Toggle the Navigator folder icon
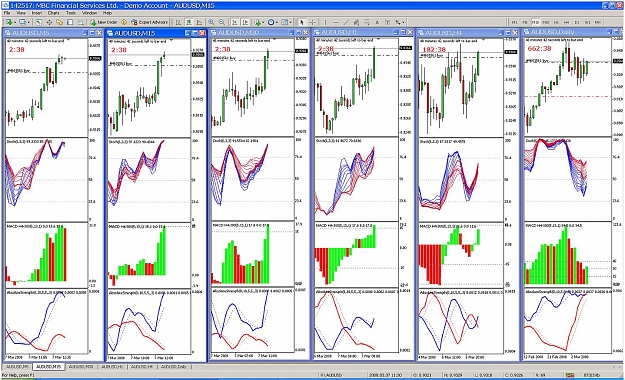The image size is (625, 380). point(59,22)
